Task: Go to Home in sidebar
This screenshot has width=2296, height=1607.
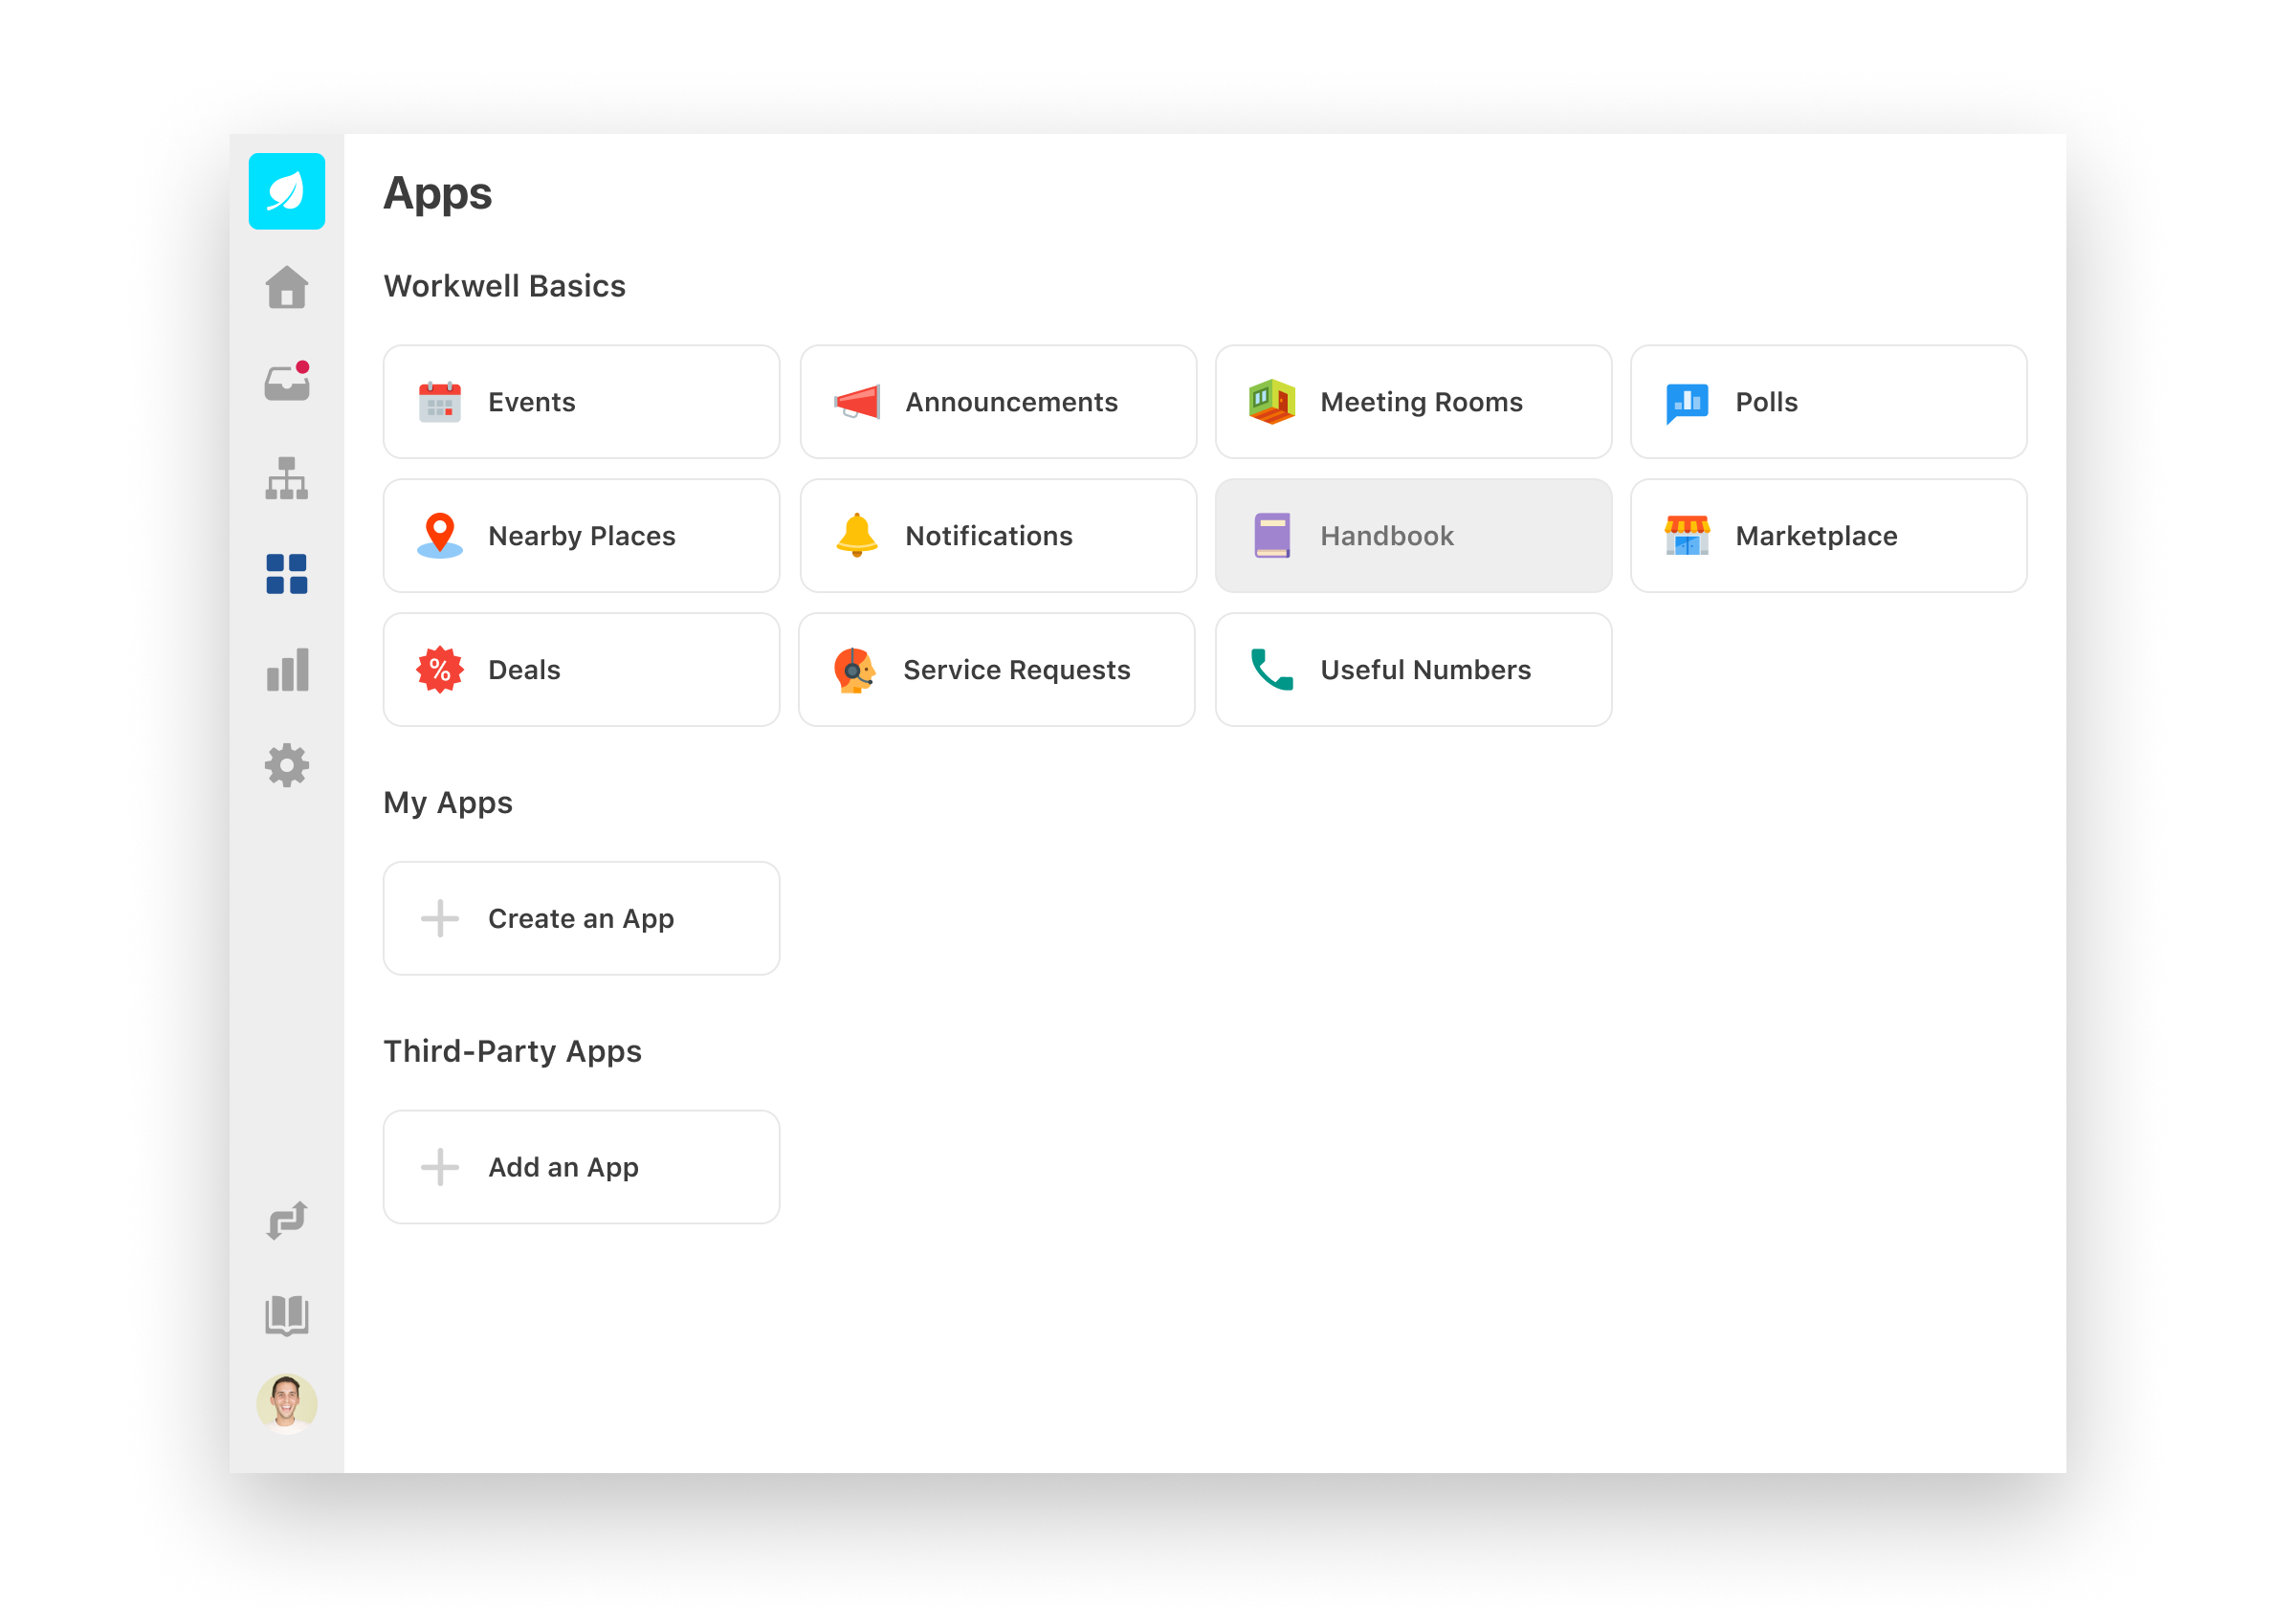Action: point(286,288)
